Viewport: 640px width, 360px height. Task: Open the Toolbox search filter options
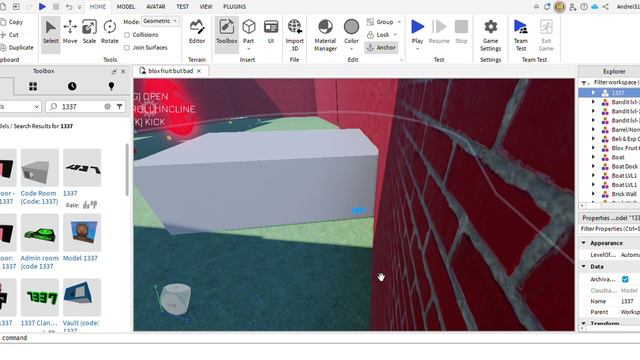120,107
